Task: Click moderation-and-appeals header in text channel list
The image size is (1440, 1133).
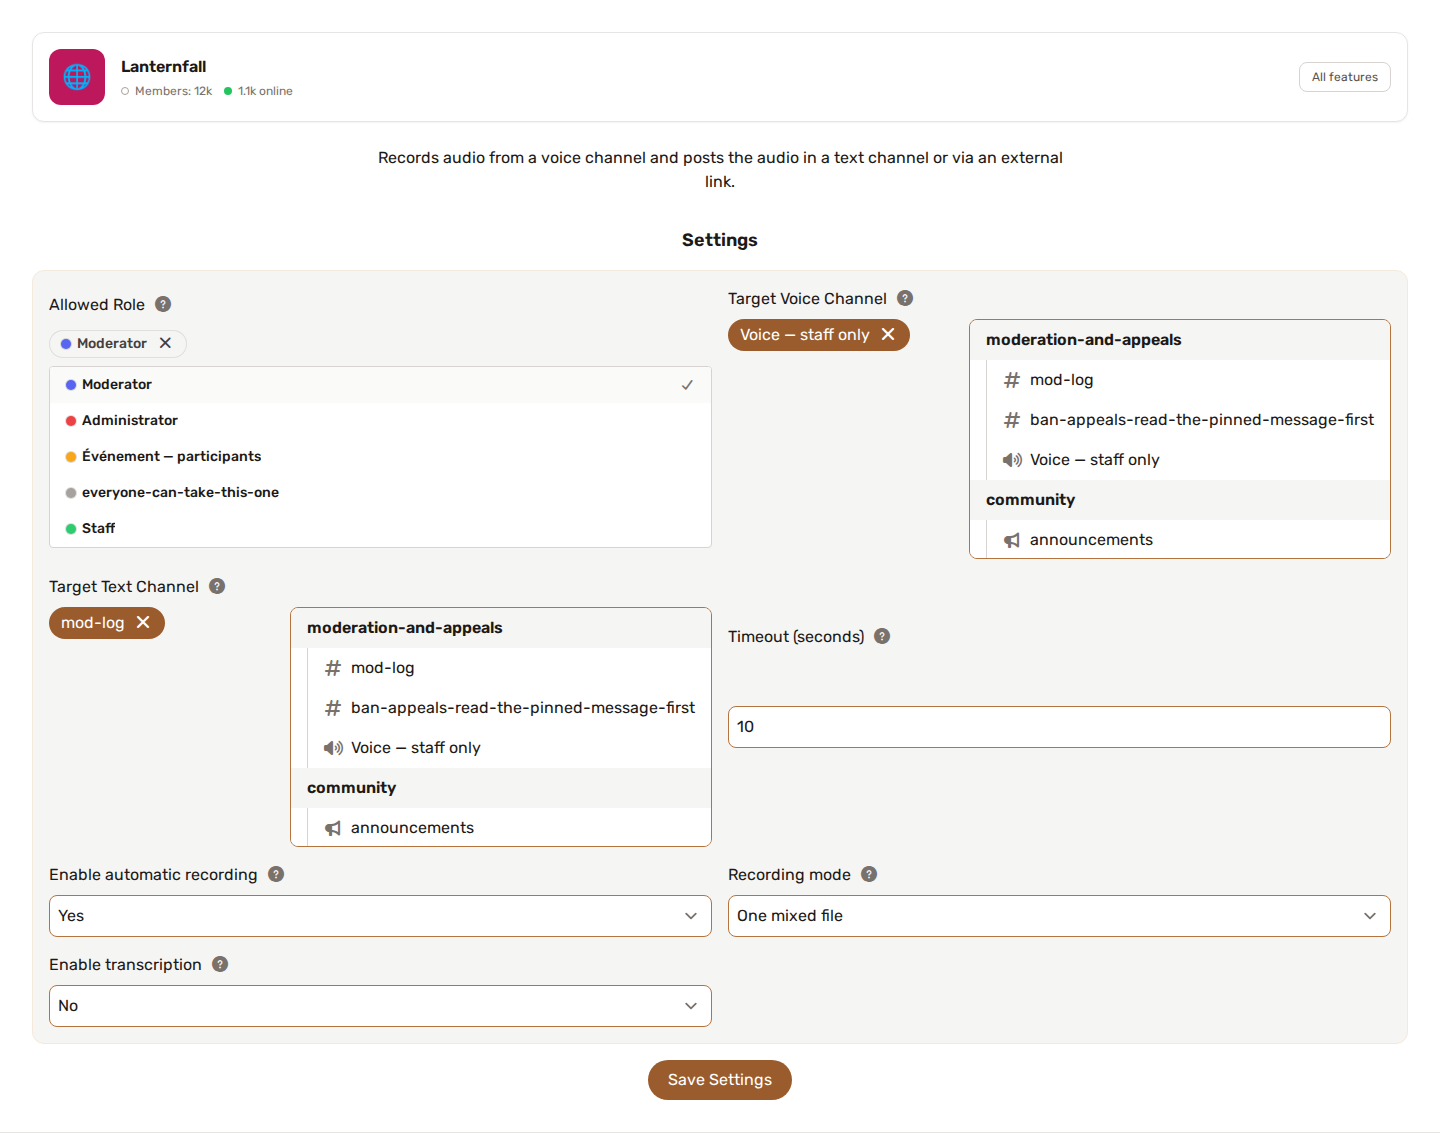Action: [x=501, y=628]
